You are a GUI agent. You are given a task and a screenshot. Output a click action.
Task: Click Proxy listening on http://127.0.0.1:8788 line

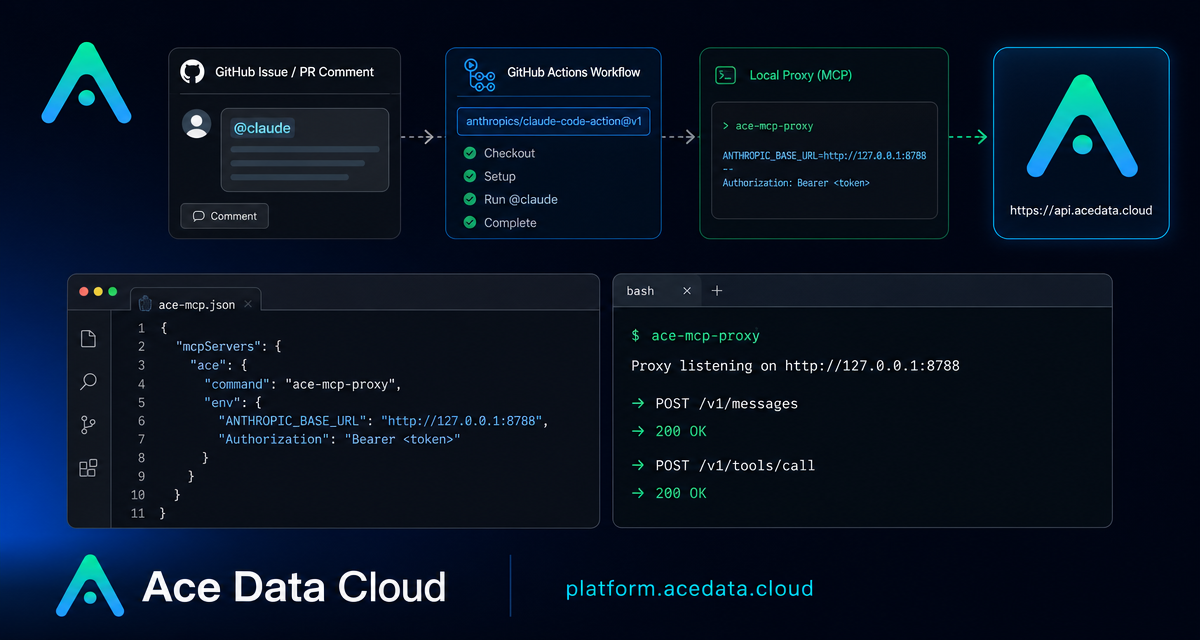[x=795, y=366]
